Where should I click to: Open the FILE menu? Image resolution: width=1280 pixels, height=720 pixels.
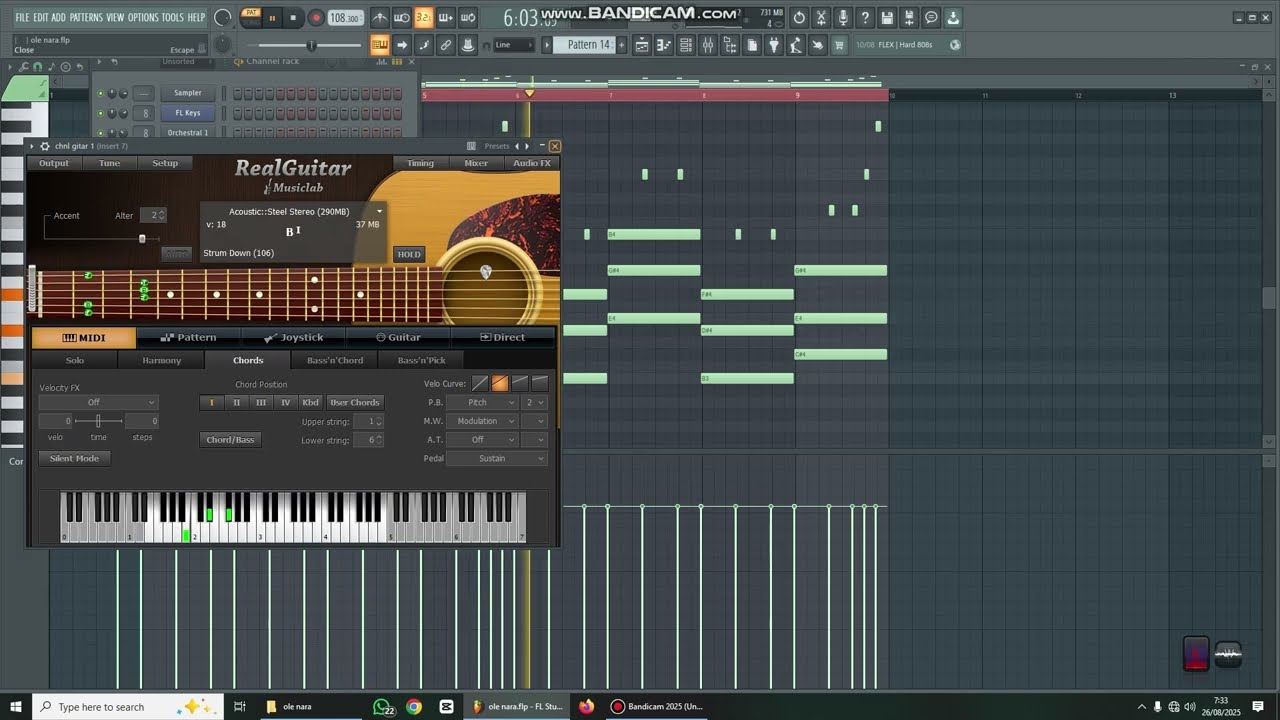(22, 17)
